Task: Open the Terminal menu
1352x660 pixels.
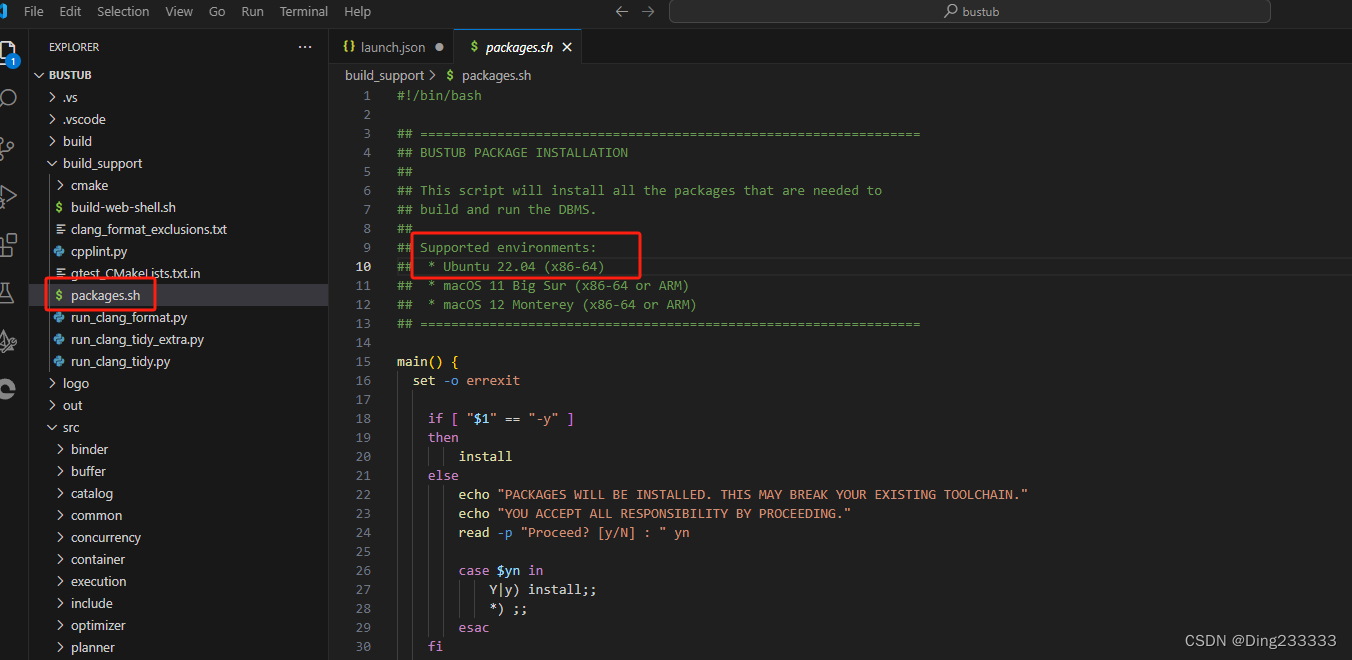Action: 304,12
